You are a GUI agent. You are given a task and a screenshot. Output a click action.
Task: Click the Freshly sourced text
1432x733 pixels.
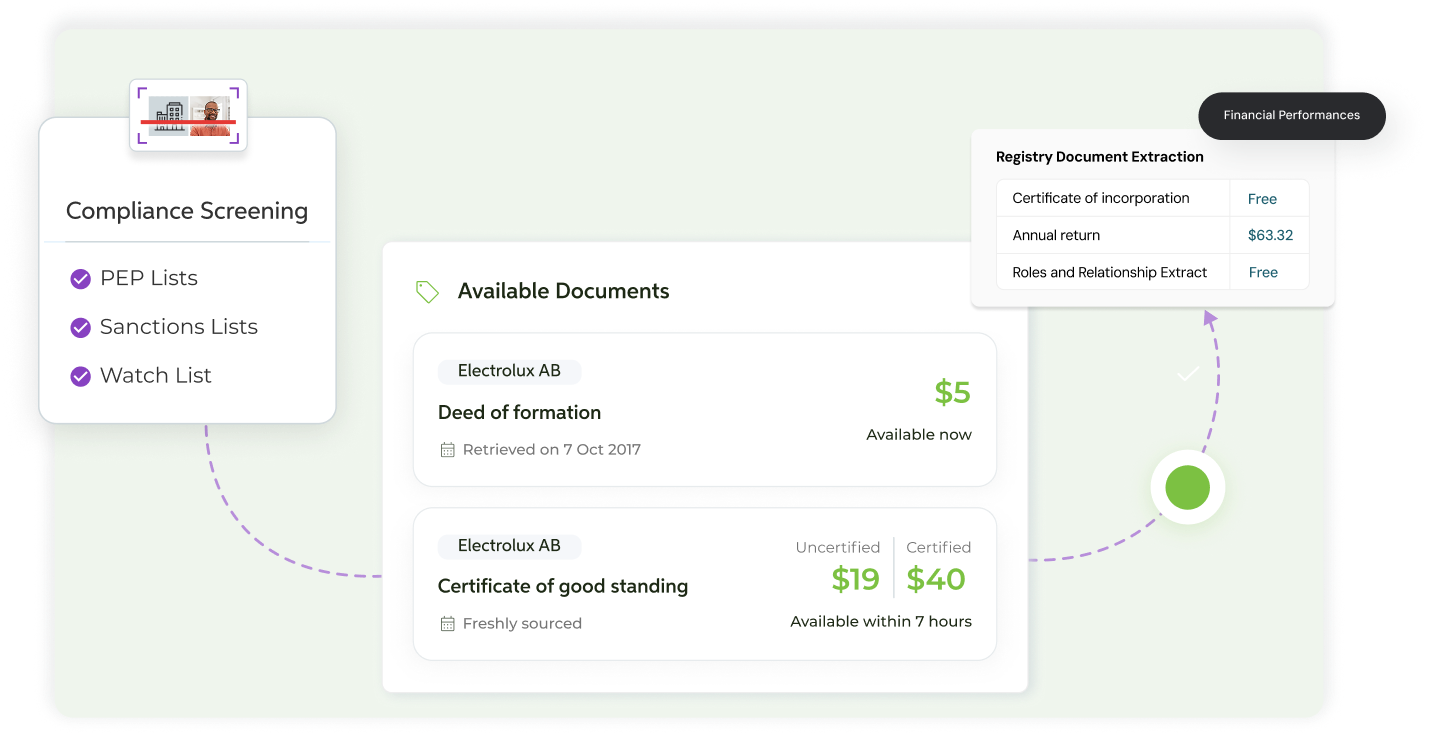click(522, 624)
